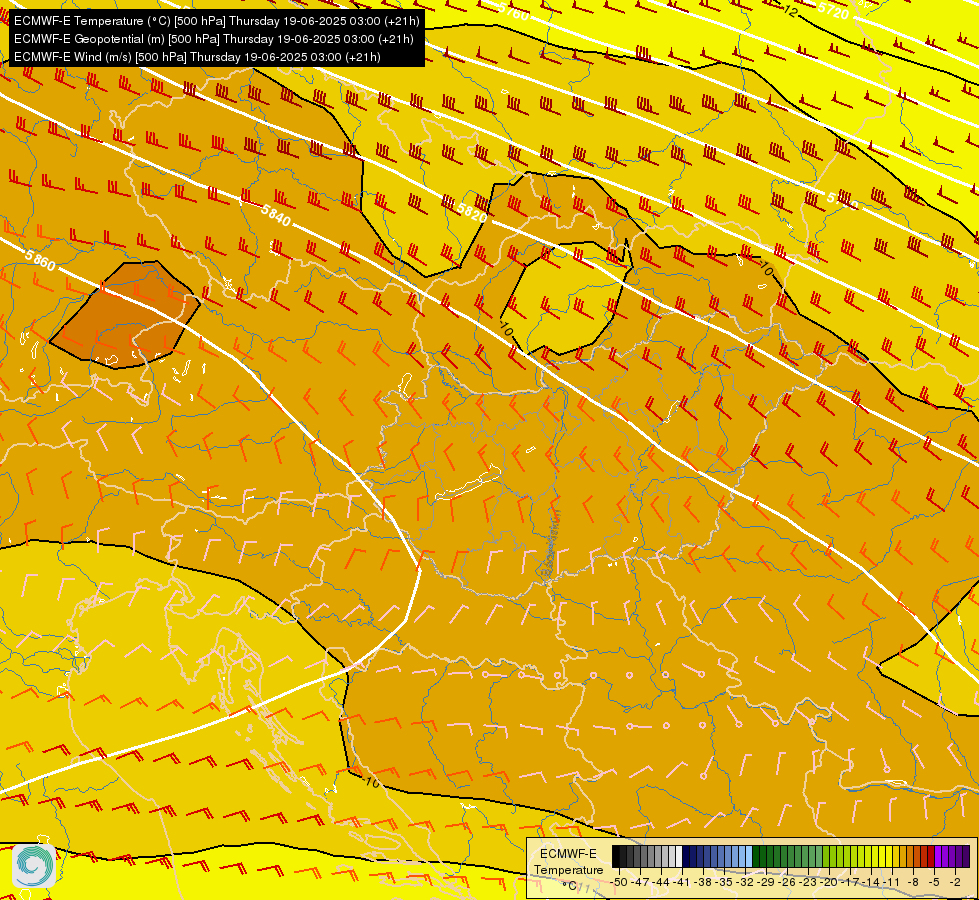Image resolution: width=979 pixels, height=900 pixels.
Task: Click the bright red legend swatch
Action: pyautogui.click(x=931, y=856)
